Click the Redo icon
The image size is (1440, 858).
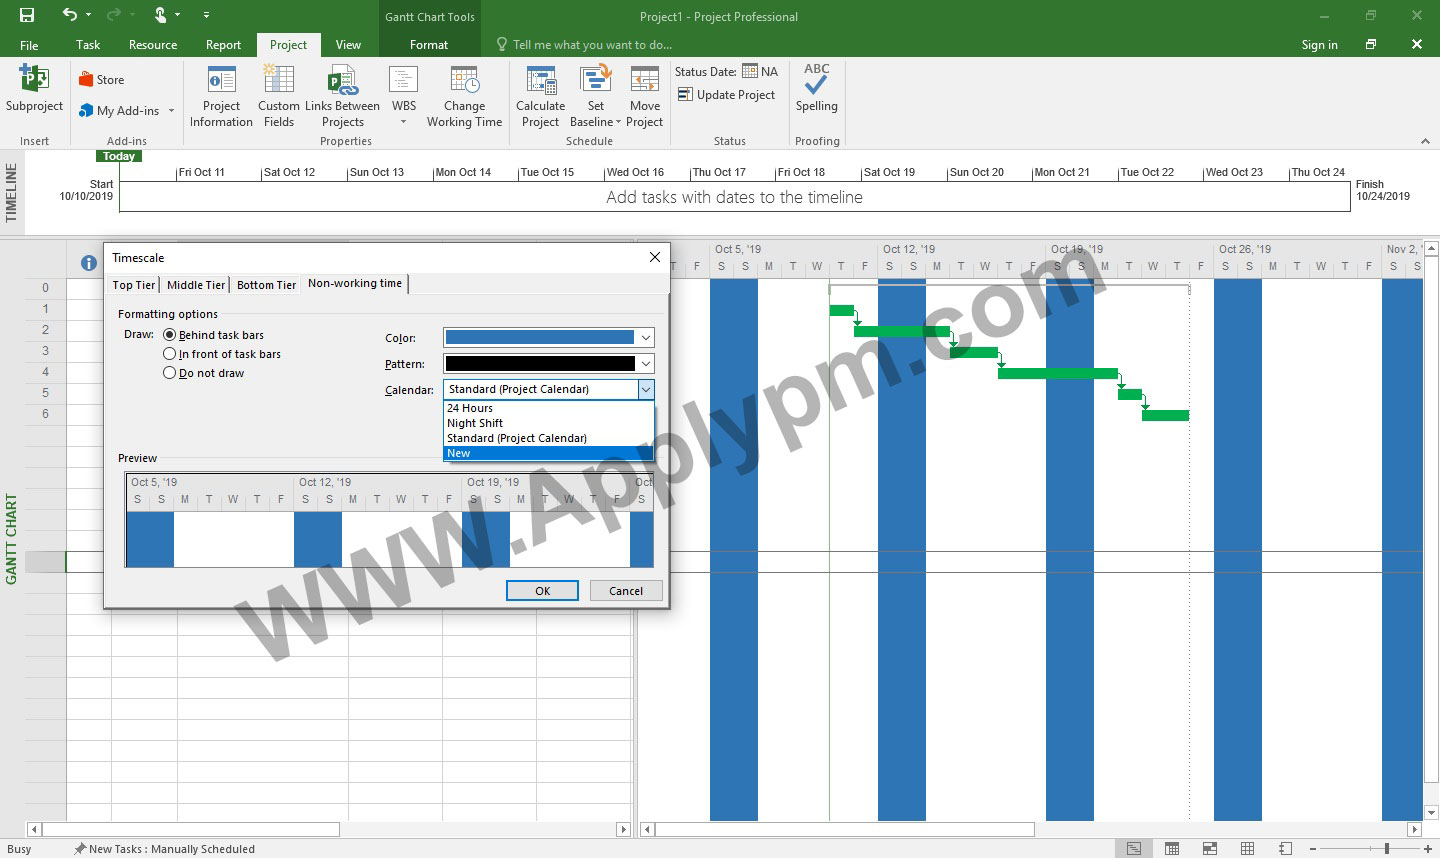(x=113, y=15)
